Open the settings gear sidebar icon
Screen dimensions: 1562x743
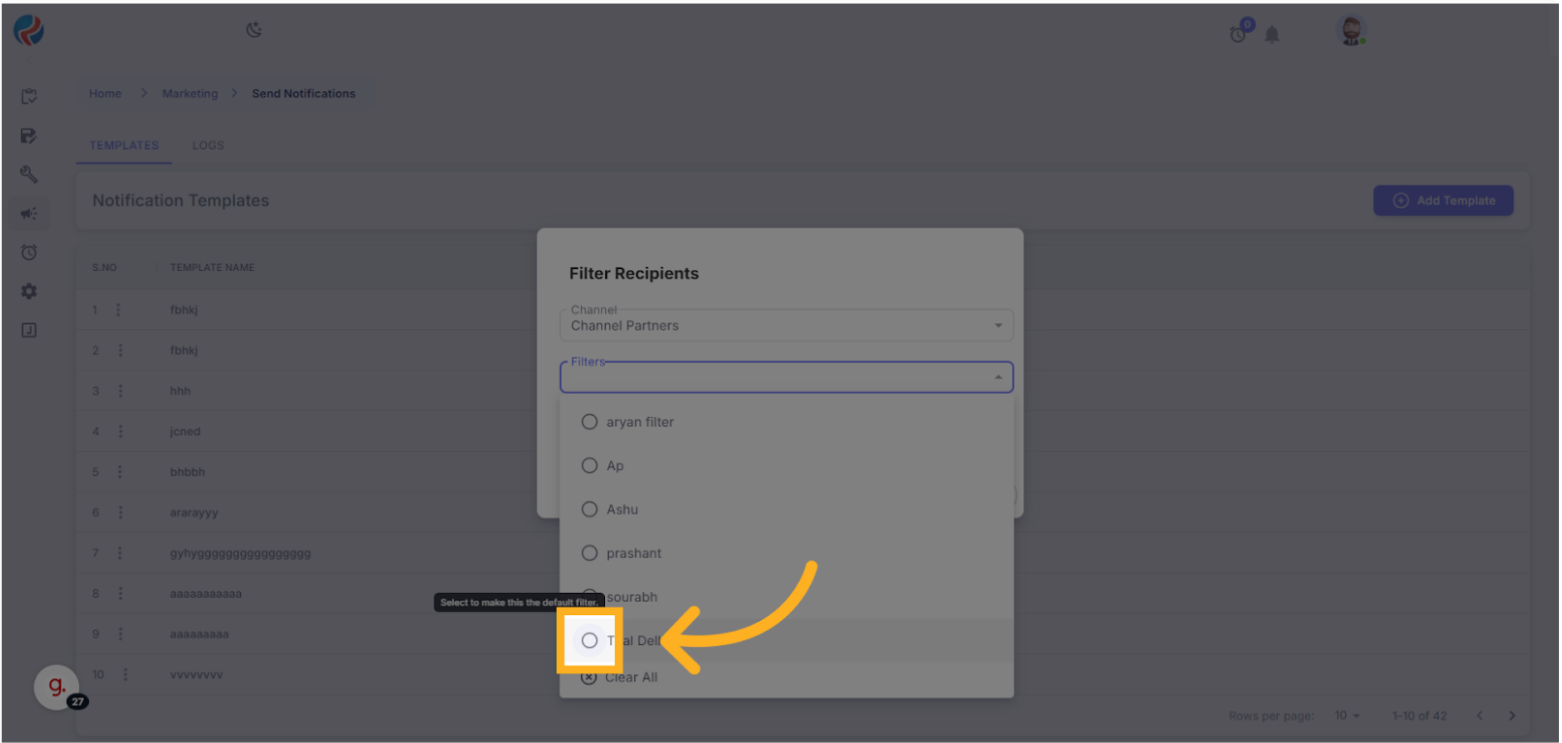[x=29, y=291]
